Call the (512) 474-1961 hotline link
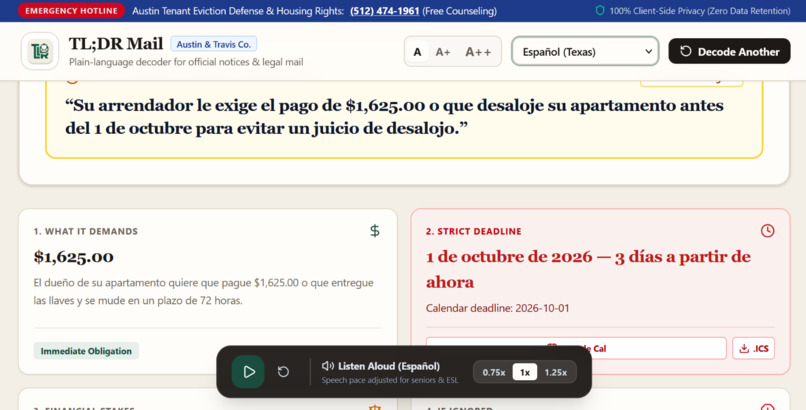806x410 pixels. (384, 11)
